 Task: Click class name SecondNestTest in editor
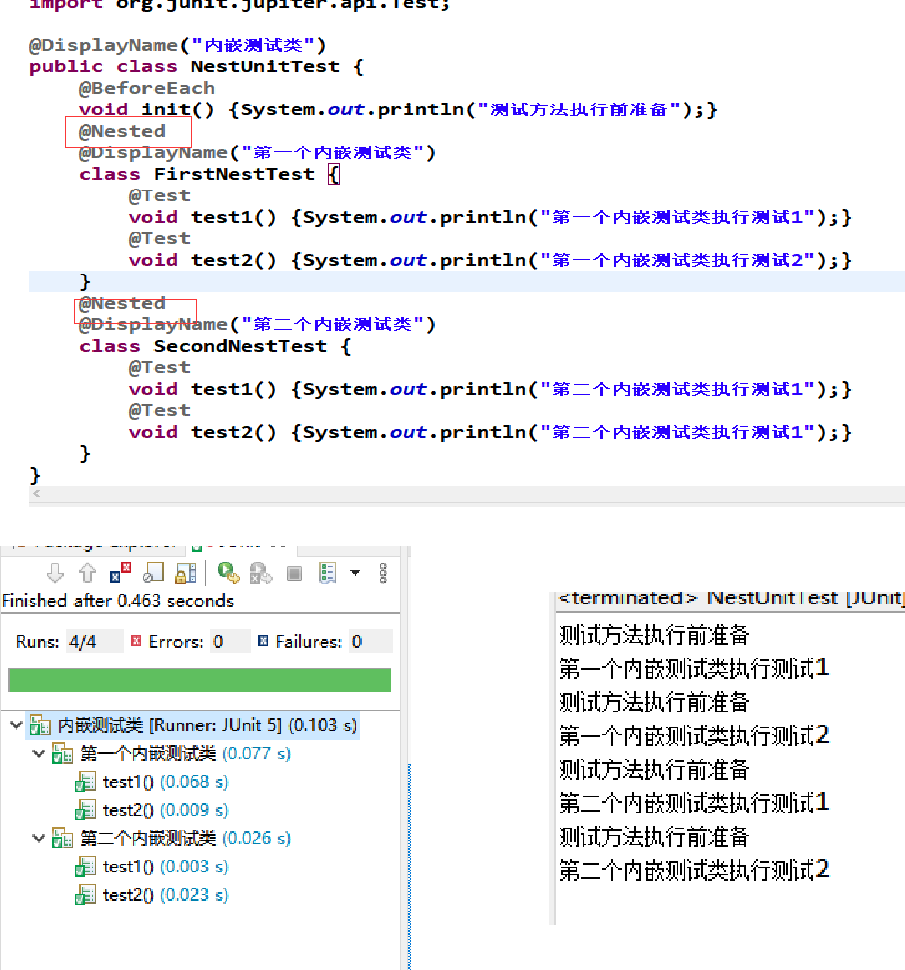click(x=240, y=346)
